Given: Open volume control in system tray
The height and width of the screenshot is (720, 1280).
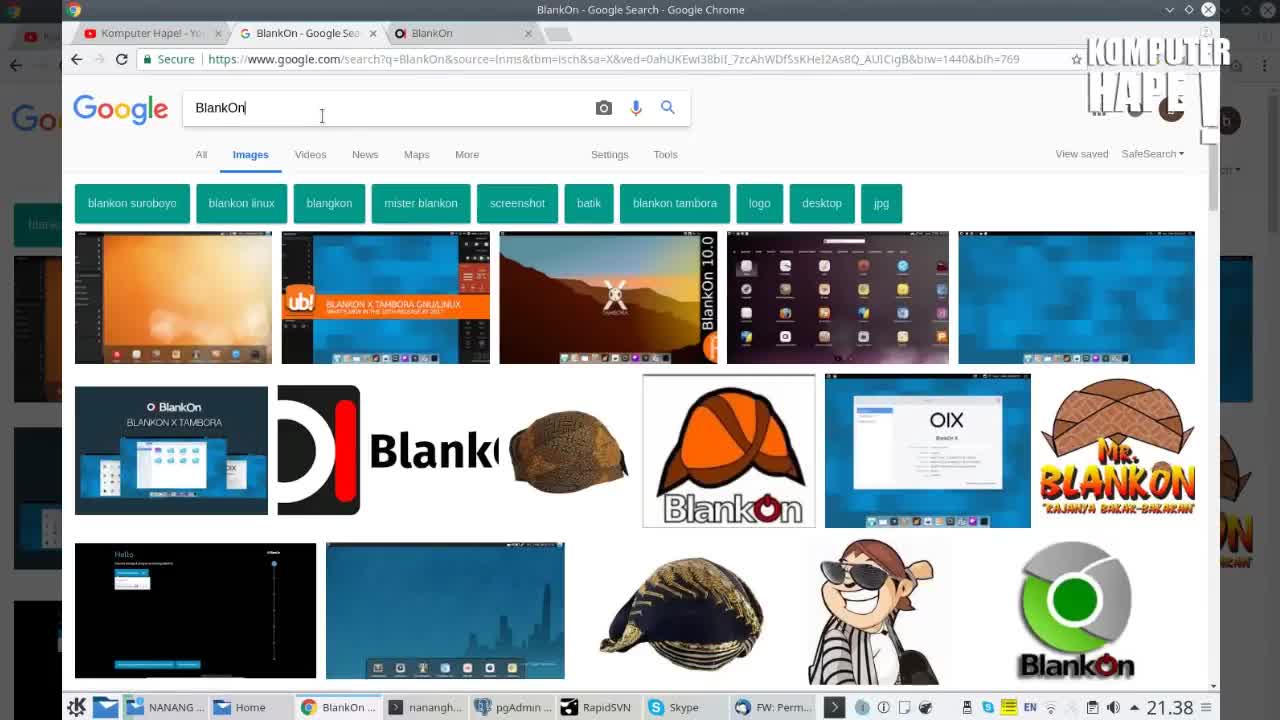Looking at the screenshot, I should pos(1113,708).
